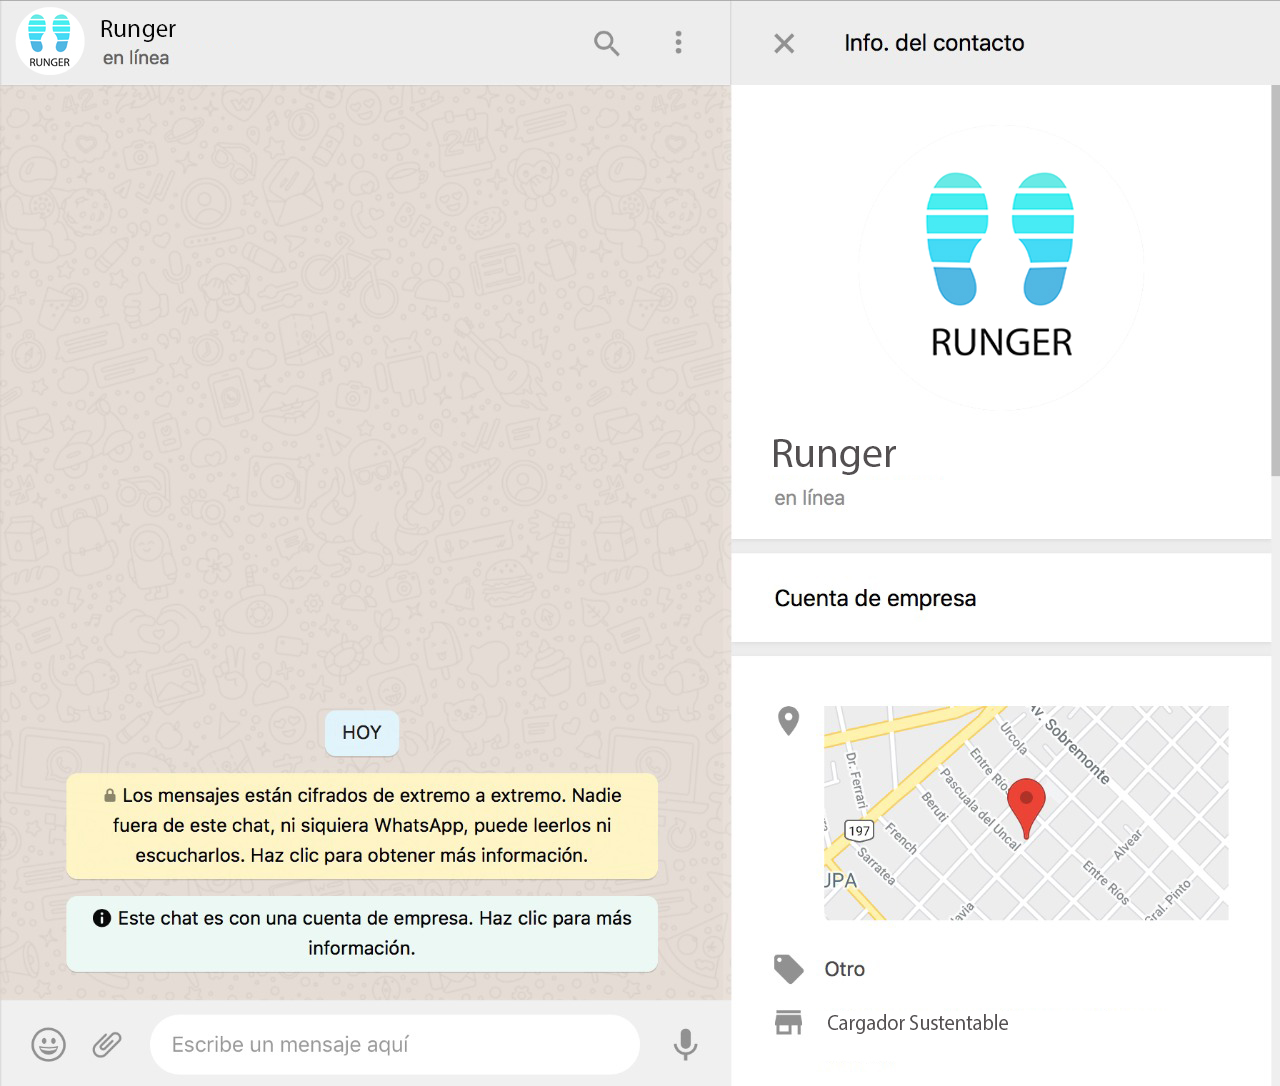
Task: Close the contact info panel
Action: [x=784, y=43]
